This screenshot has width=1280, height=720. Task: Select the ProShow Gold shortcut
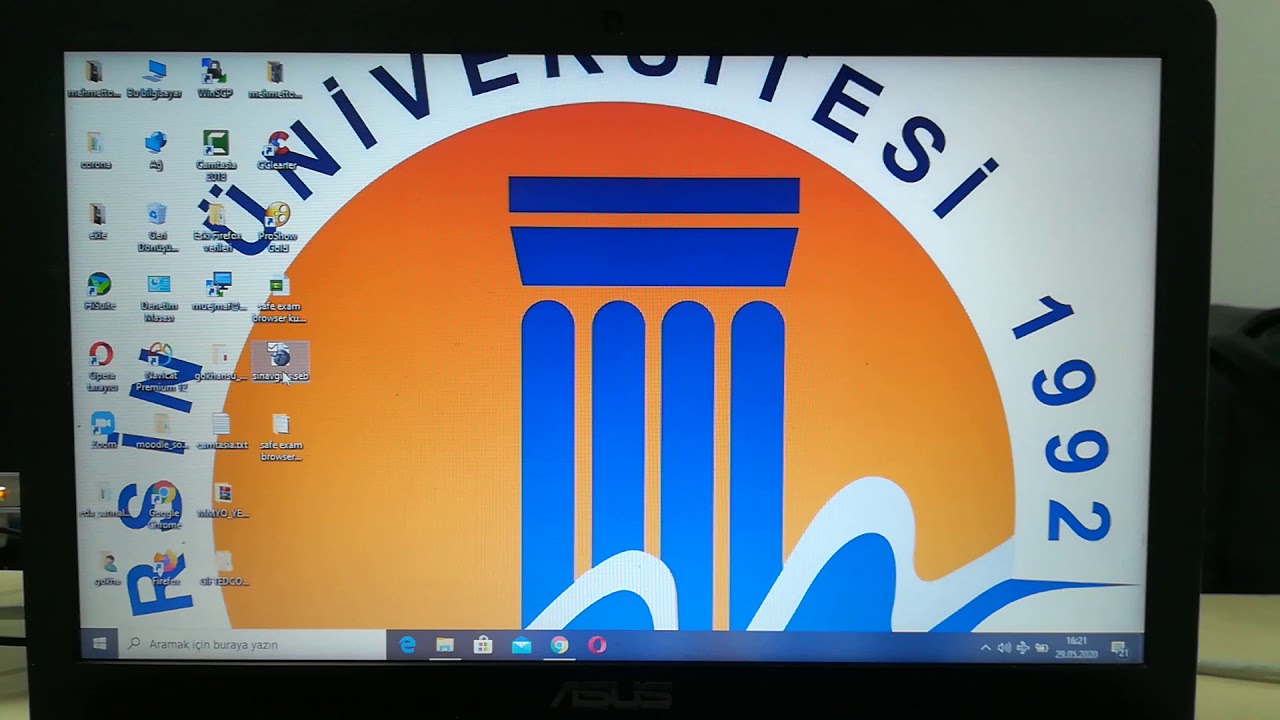(278, 228)
